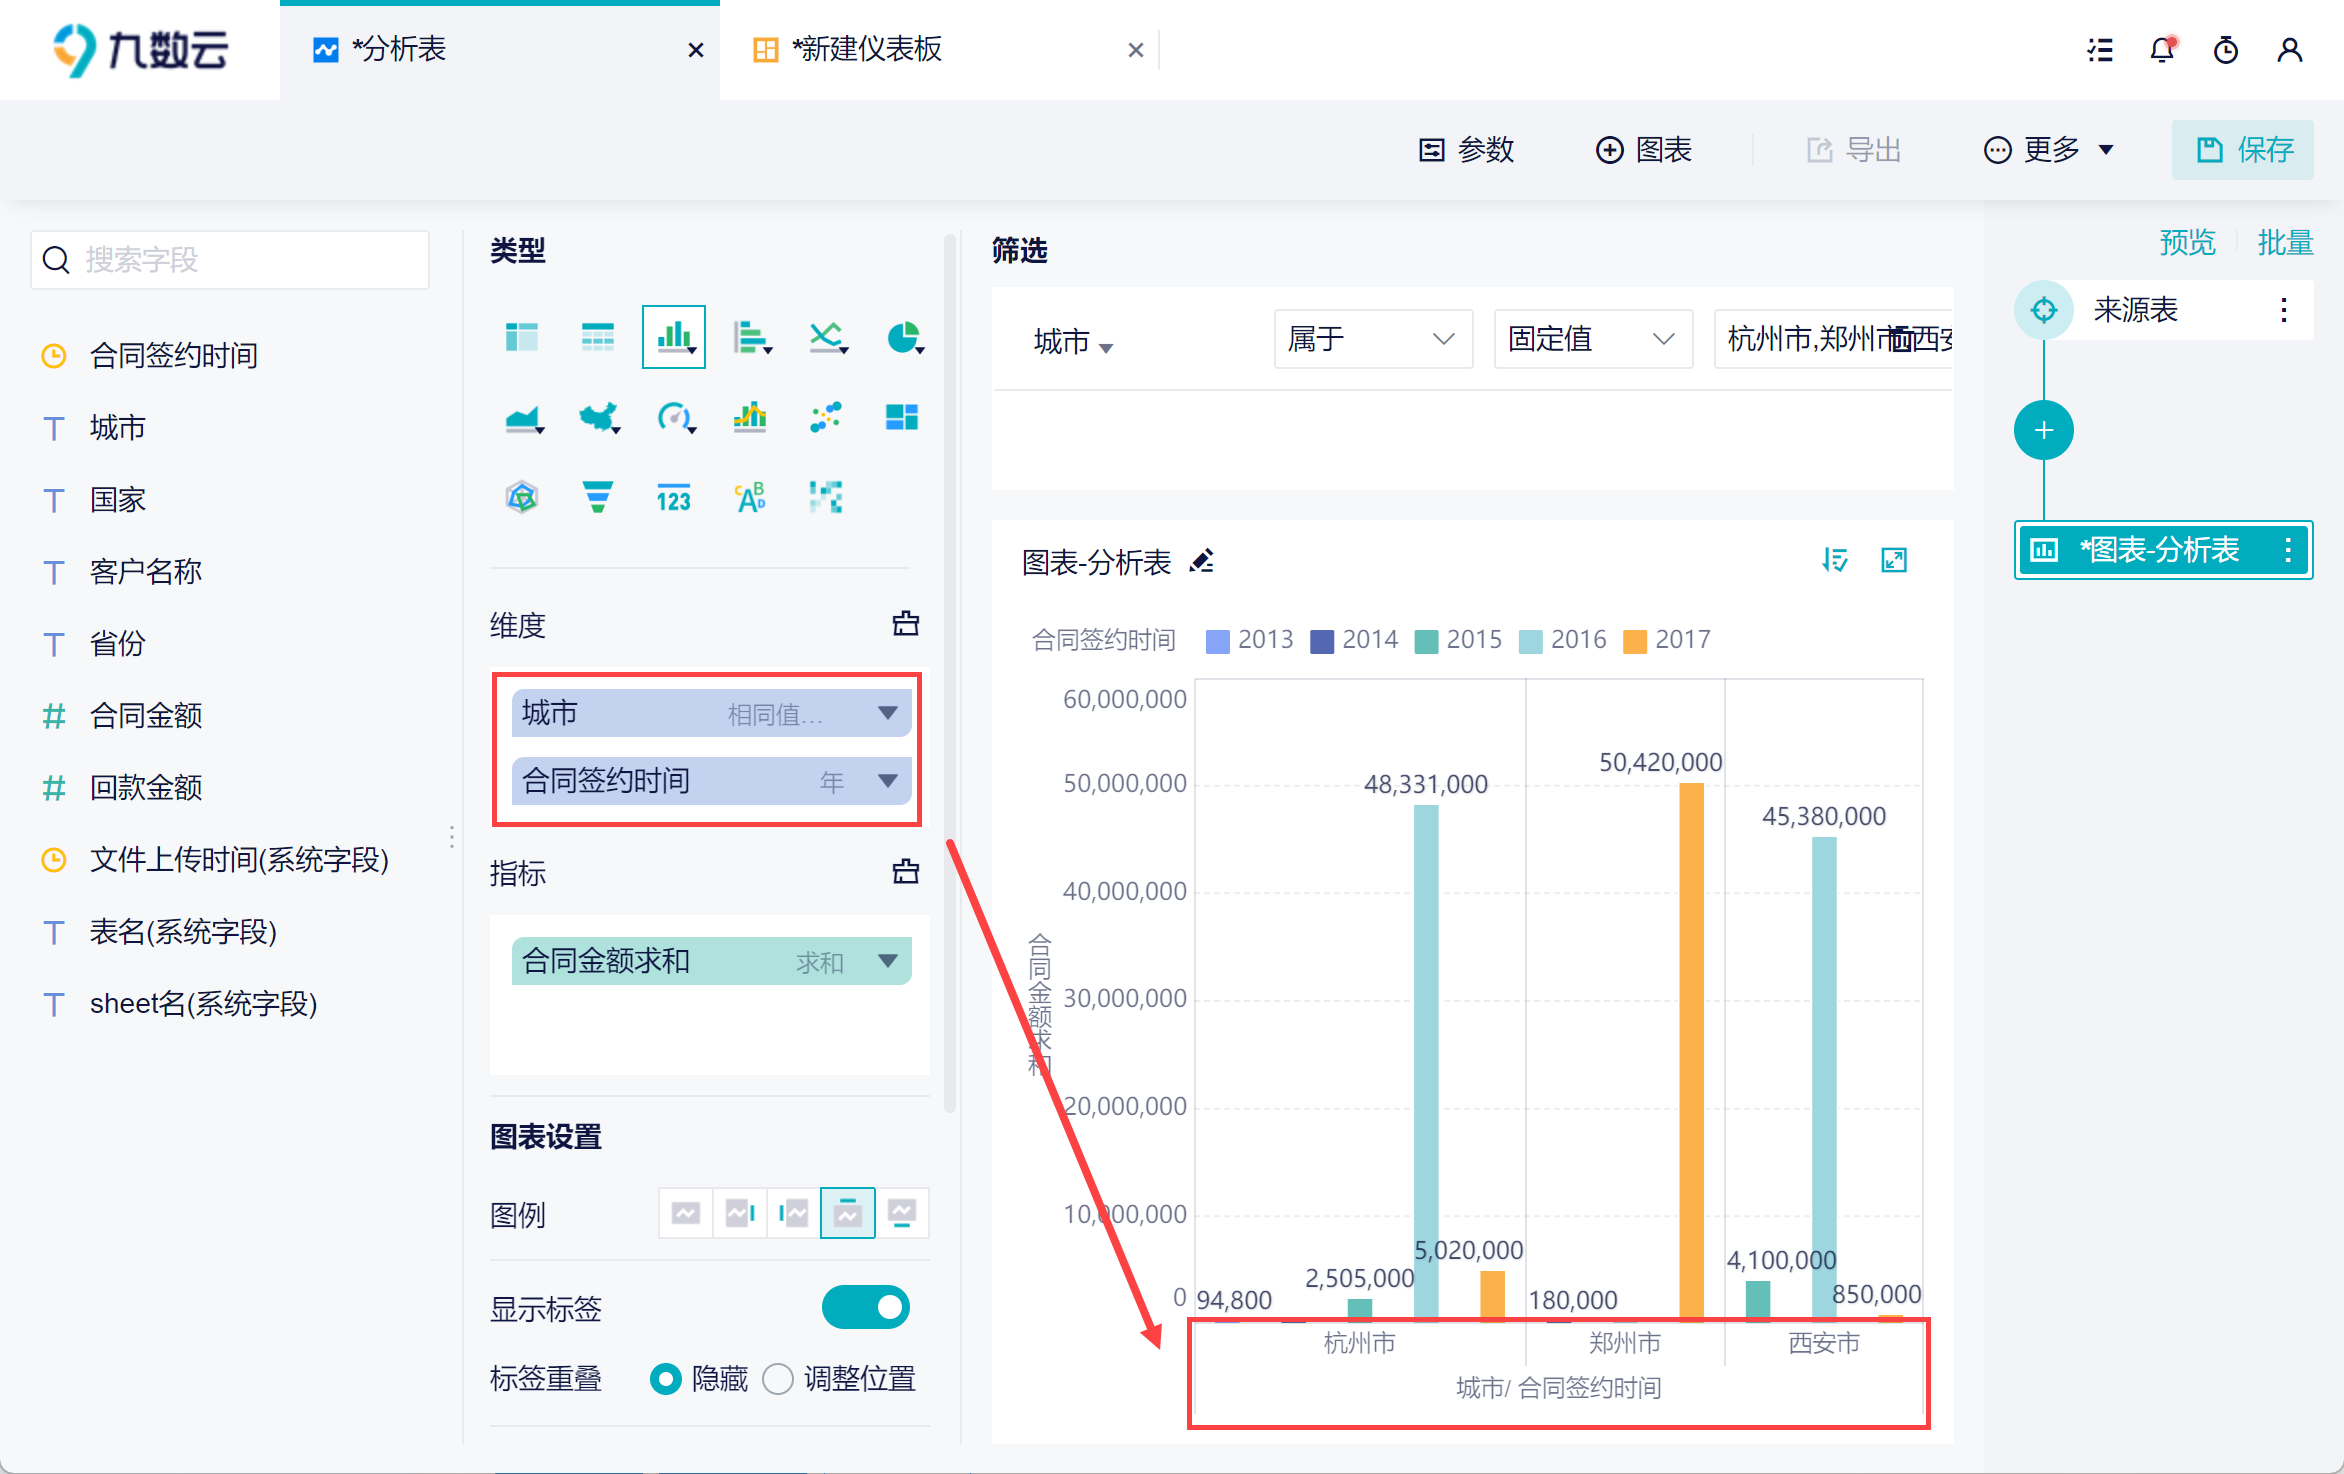This screenshot has width=2344, height=1474.
Task: Switch to the 新建仪表板 tab
Action: [866, 50]
